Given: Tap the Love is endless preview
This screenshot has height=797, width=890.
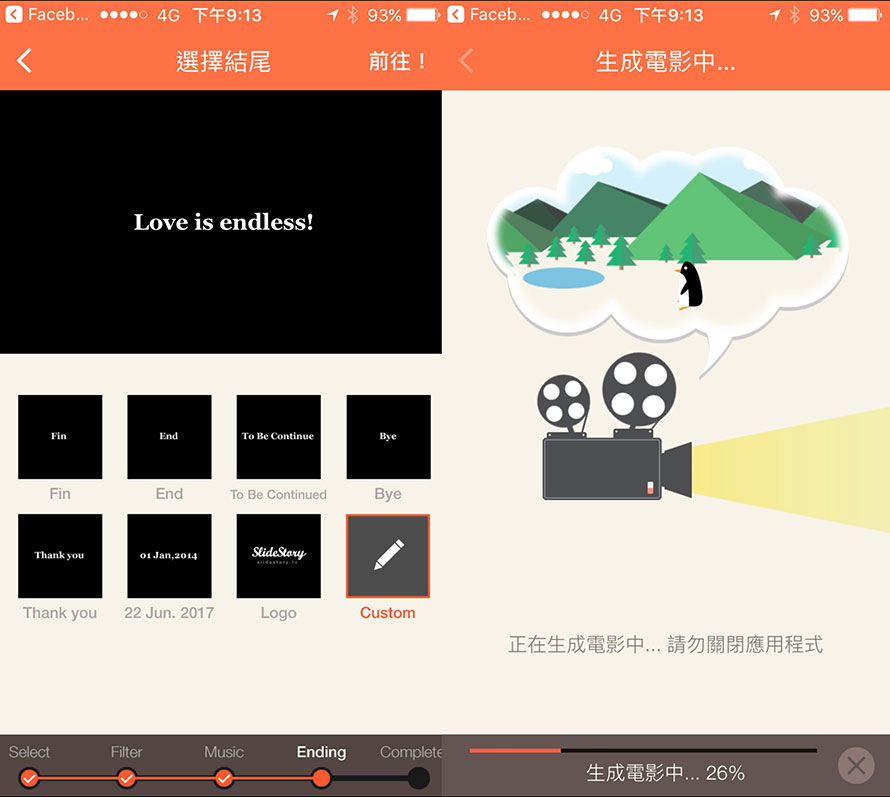Looking at the screenshot, I should 221,222.
